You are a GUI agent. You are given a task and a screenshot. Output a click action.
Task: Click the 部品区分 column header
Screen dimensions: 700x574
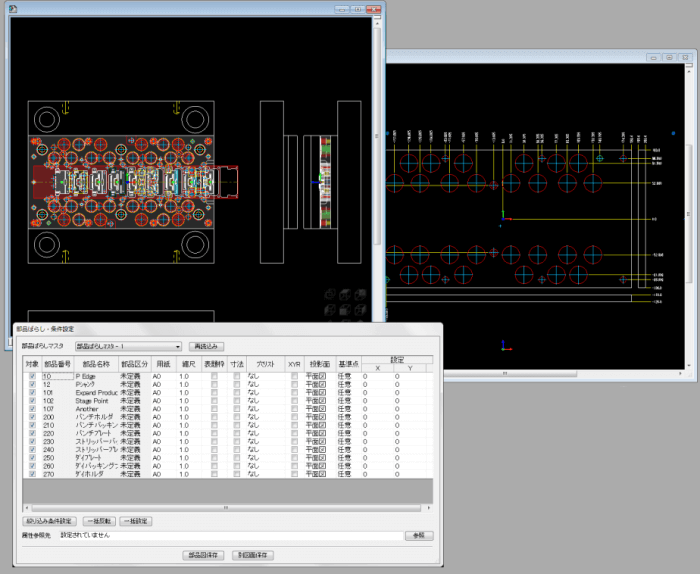click(x=134, y=364)
